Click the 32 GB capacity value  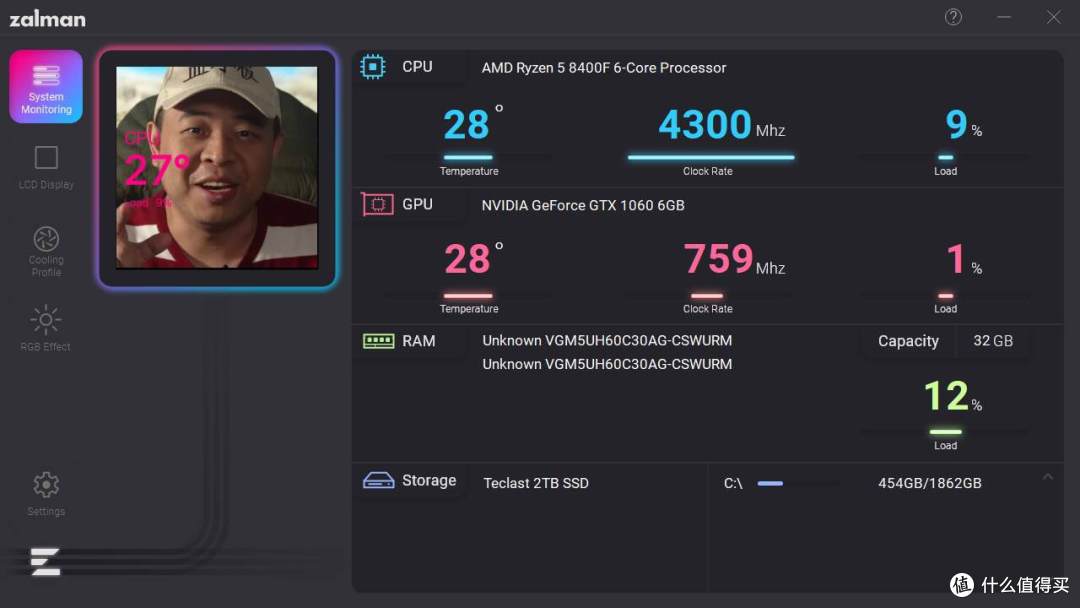pos(993,341)
